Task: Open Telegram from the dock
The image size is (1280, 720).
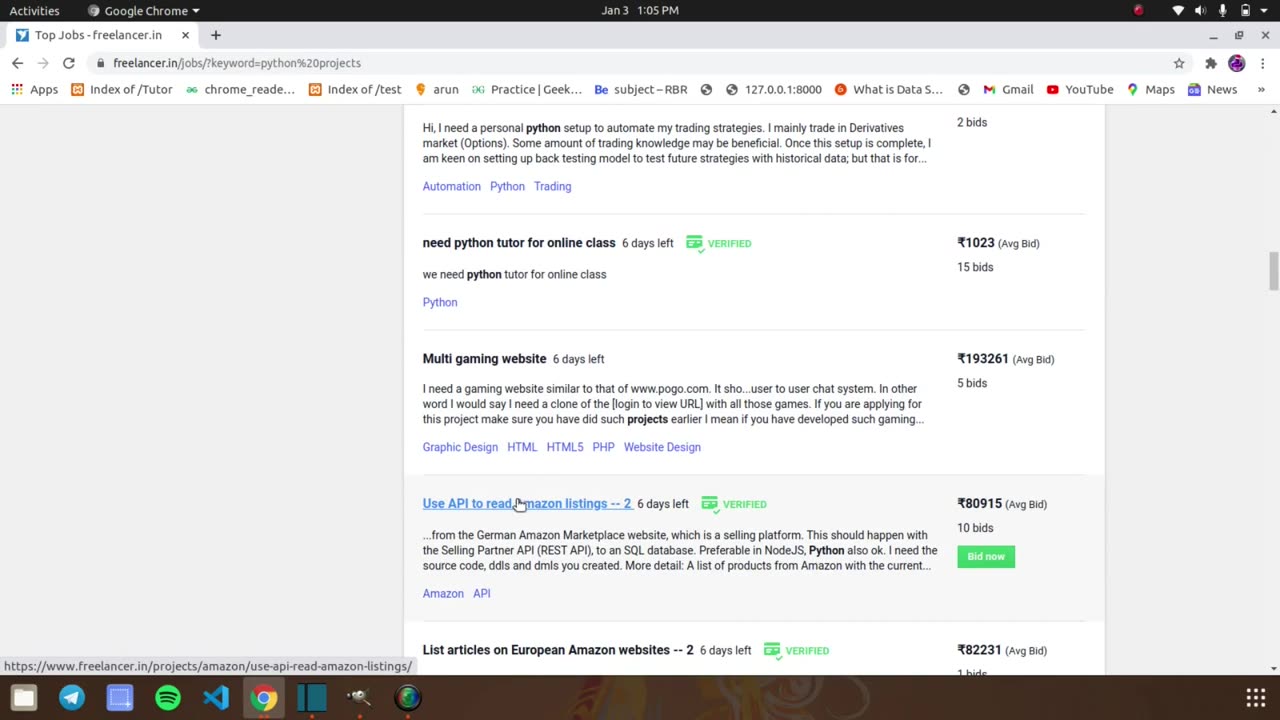Action: (72, 697)
